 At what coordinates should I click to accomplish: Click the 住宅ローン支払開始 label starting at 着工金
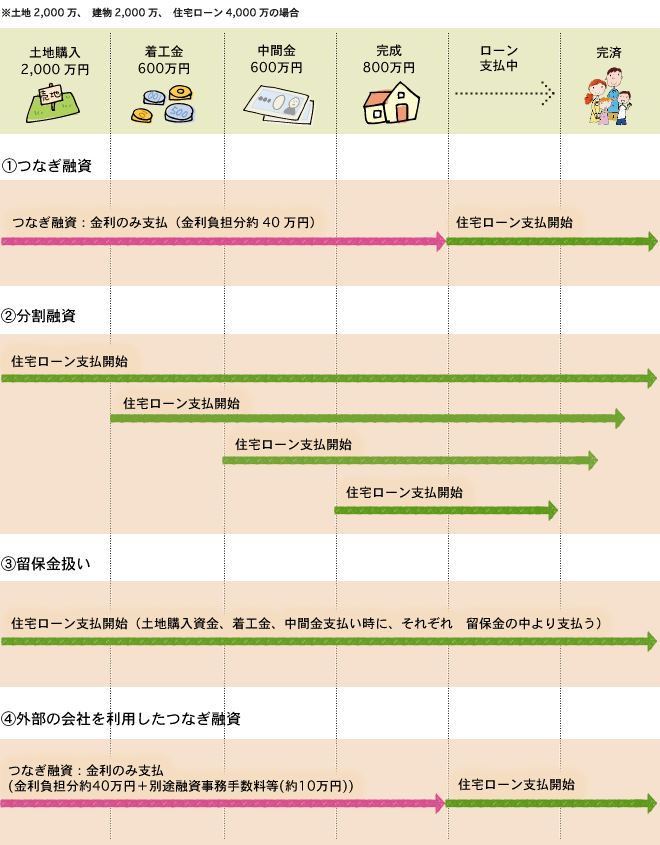(182, 403)
